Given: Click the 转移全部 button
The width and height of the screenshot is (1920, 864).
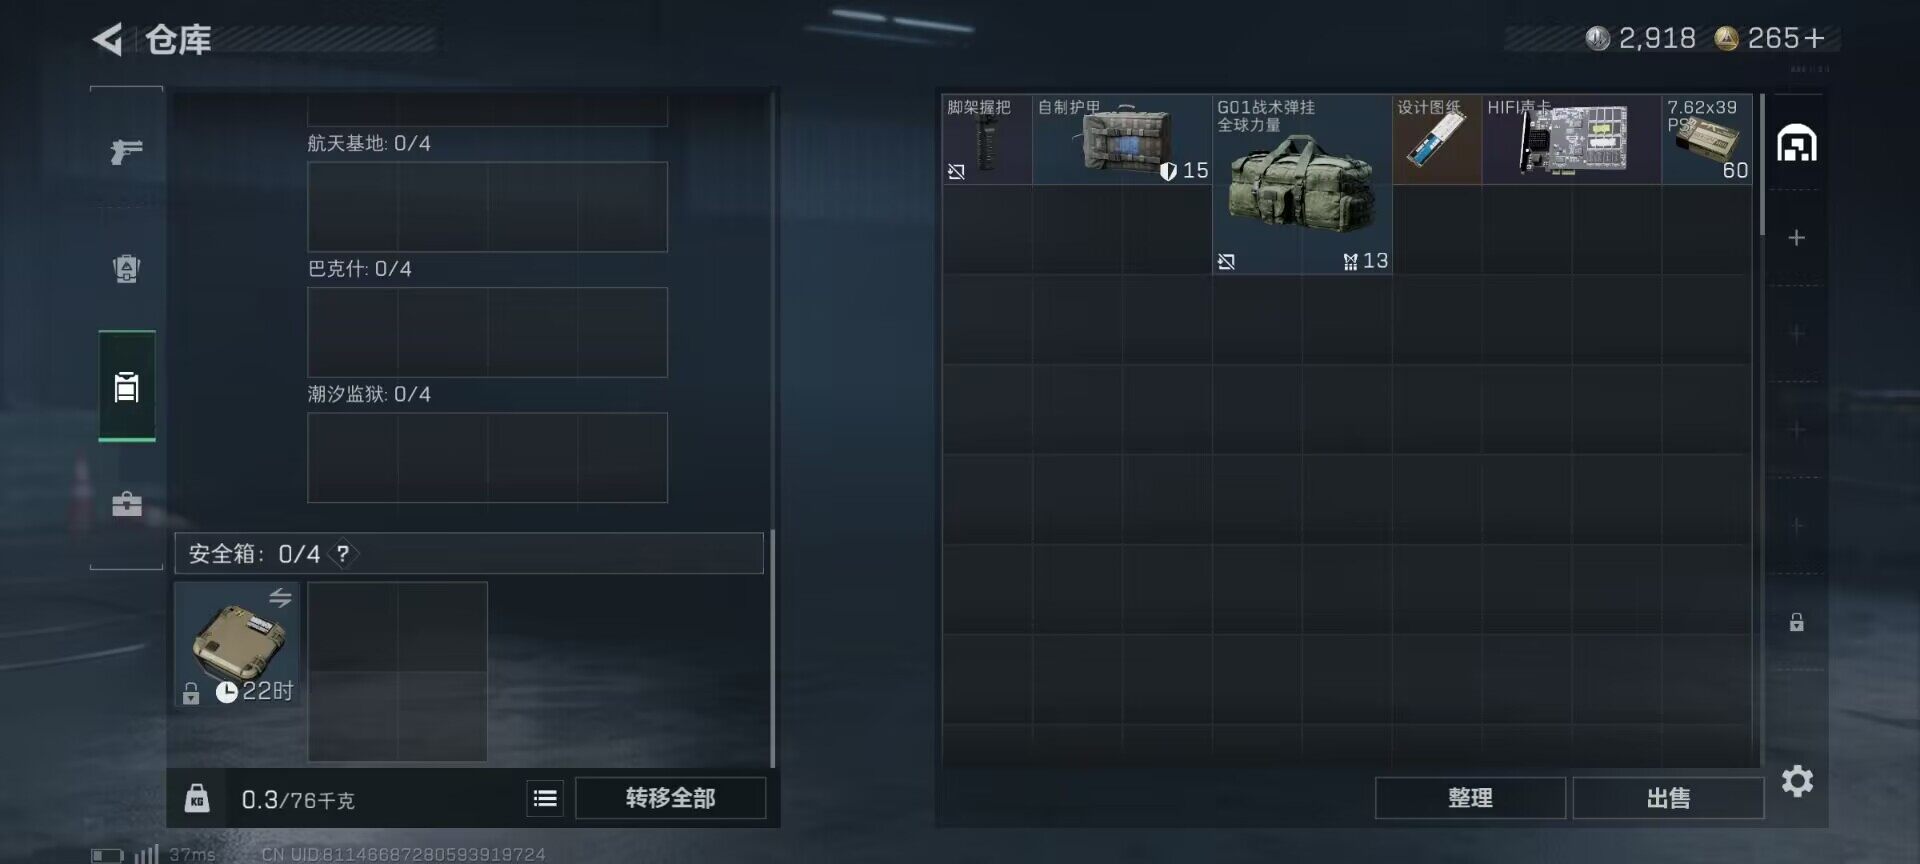Looking at the screenshot, I should tap(671, 798).
